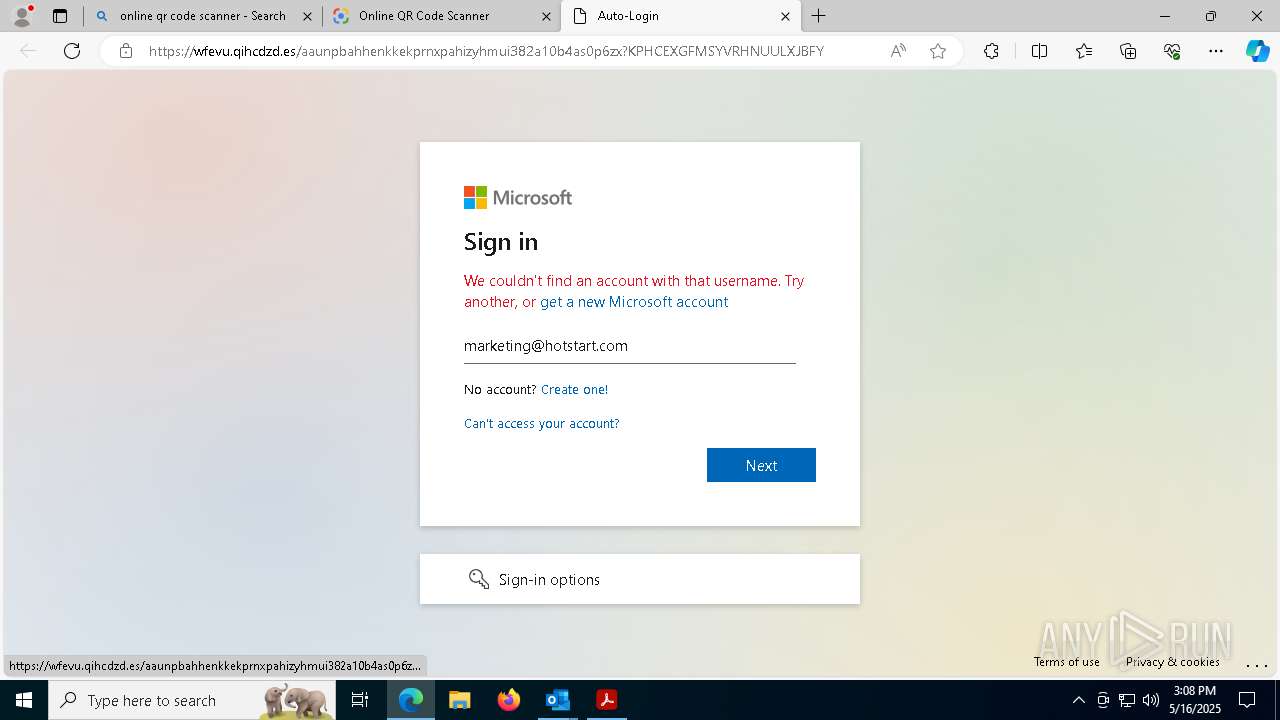Select the Auto-Login tab
Image resolution: width=1280 pixels, height=720 pixels.
click(680, 16)
